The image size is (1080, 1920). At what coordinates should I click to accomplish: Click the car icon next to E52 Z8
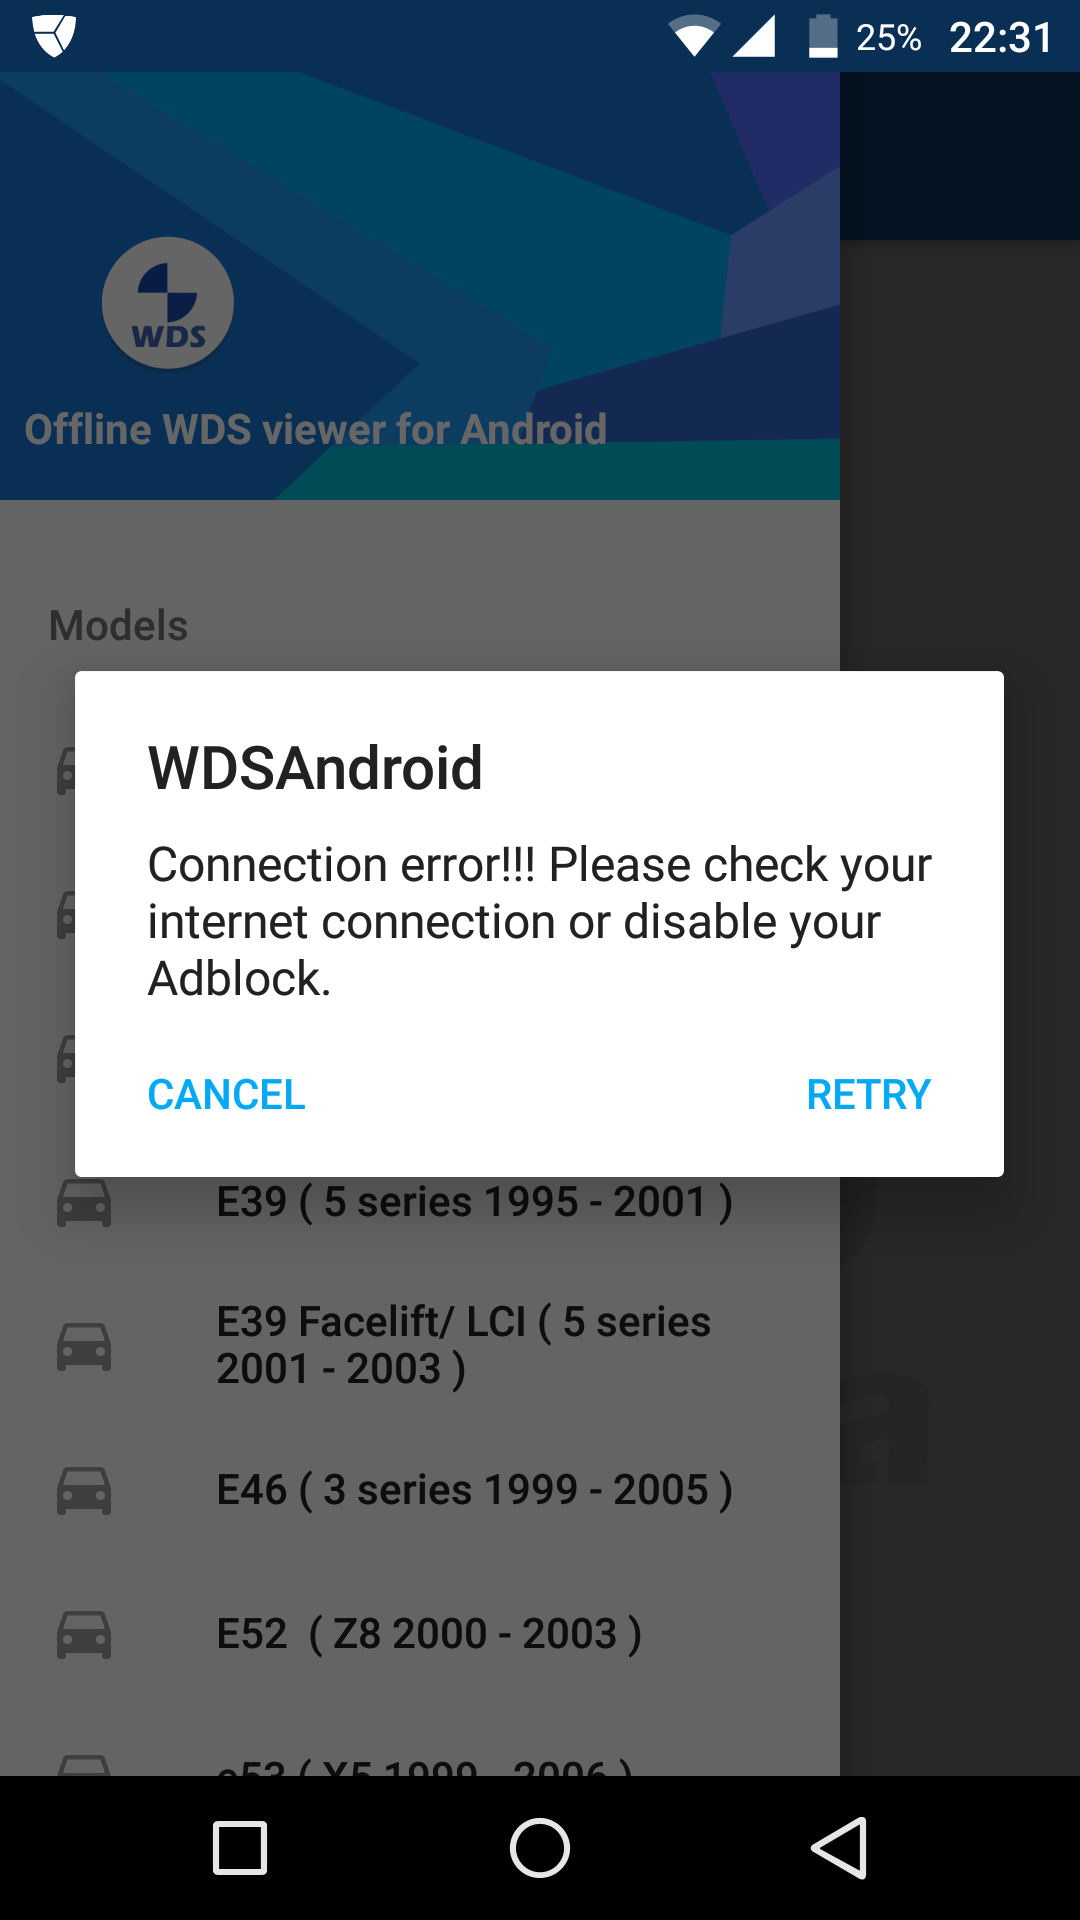coord(84,1634)
